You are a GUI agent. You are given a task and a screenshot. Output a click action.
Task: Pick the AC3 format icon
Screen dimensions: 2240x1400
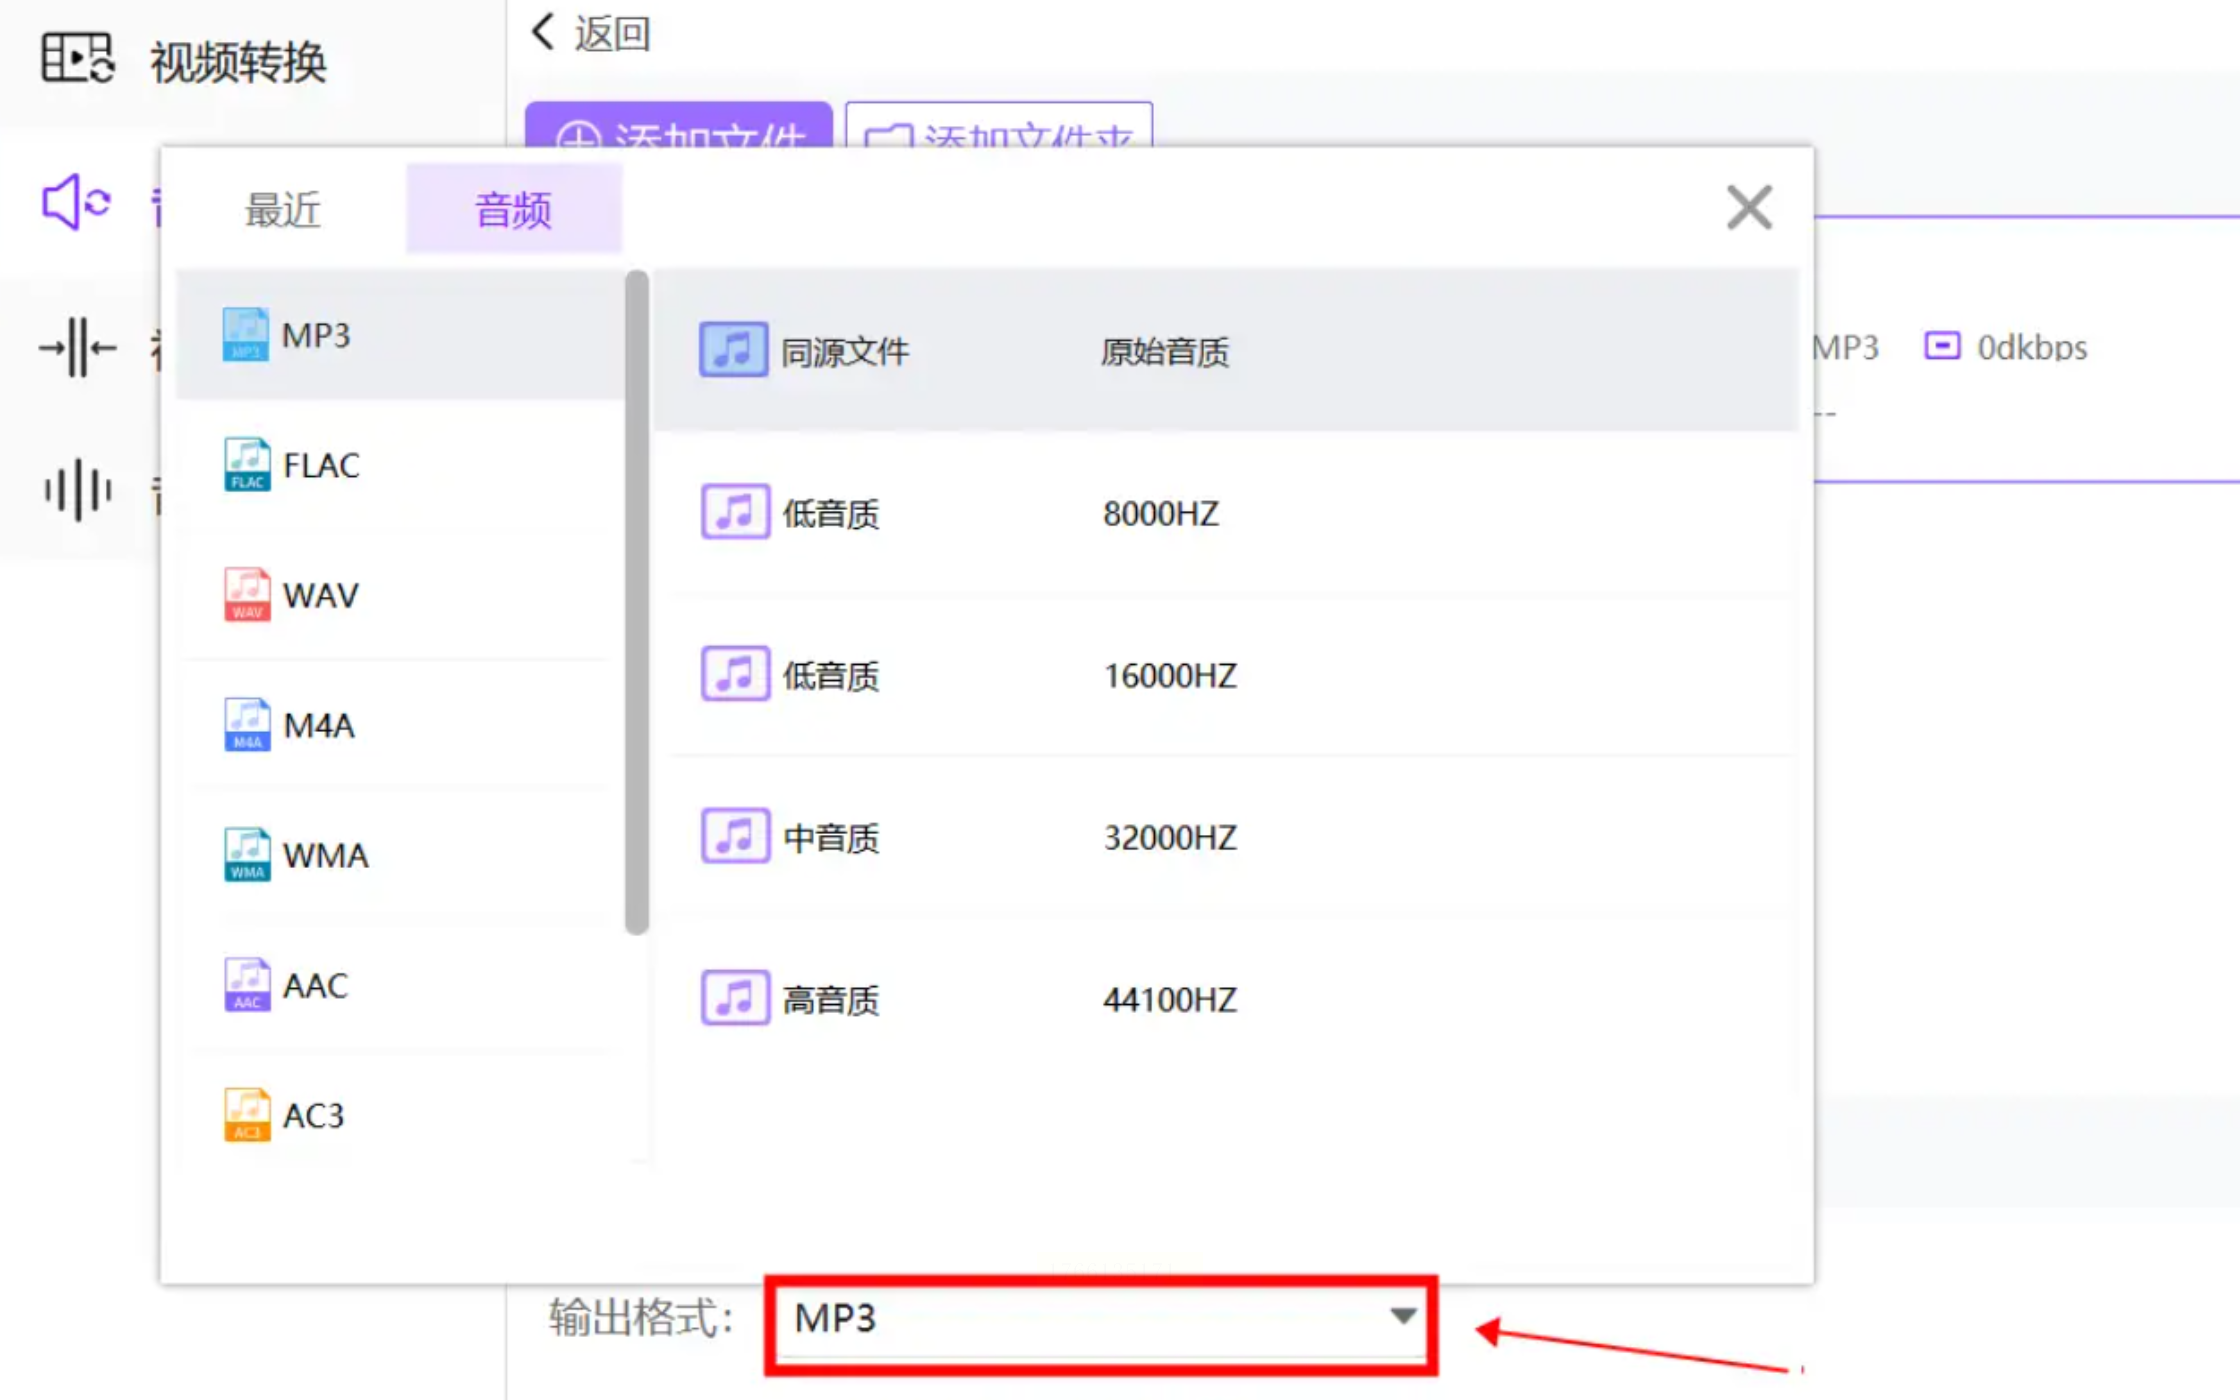246,1115
